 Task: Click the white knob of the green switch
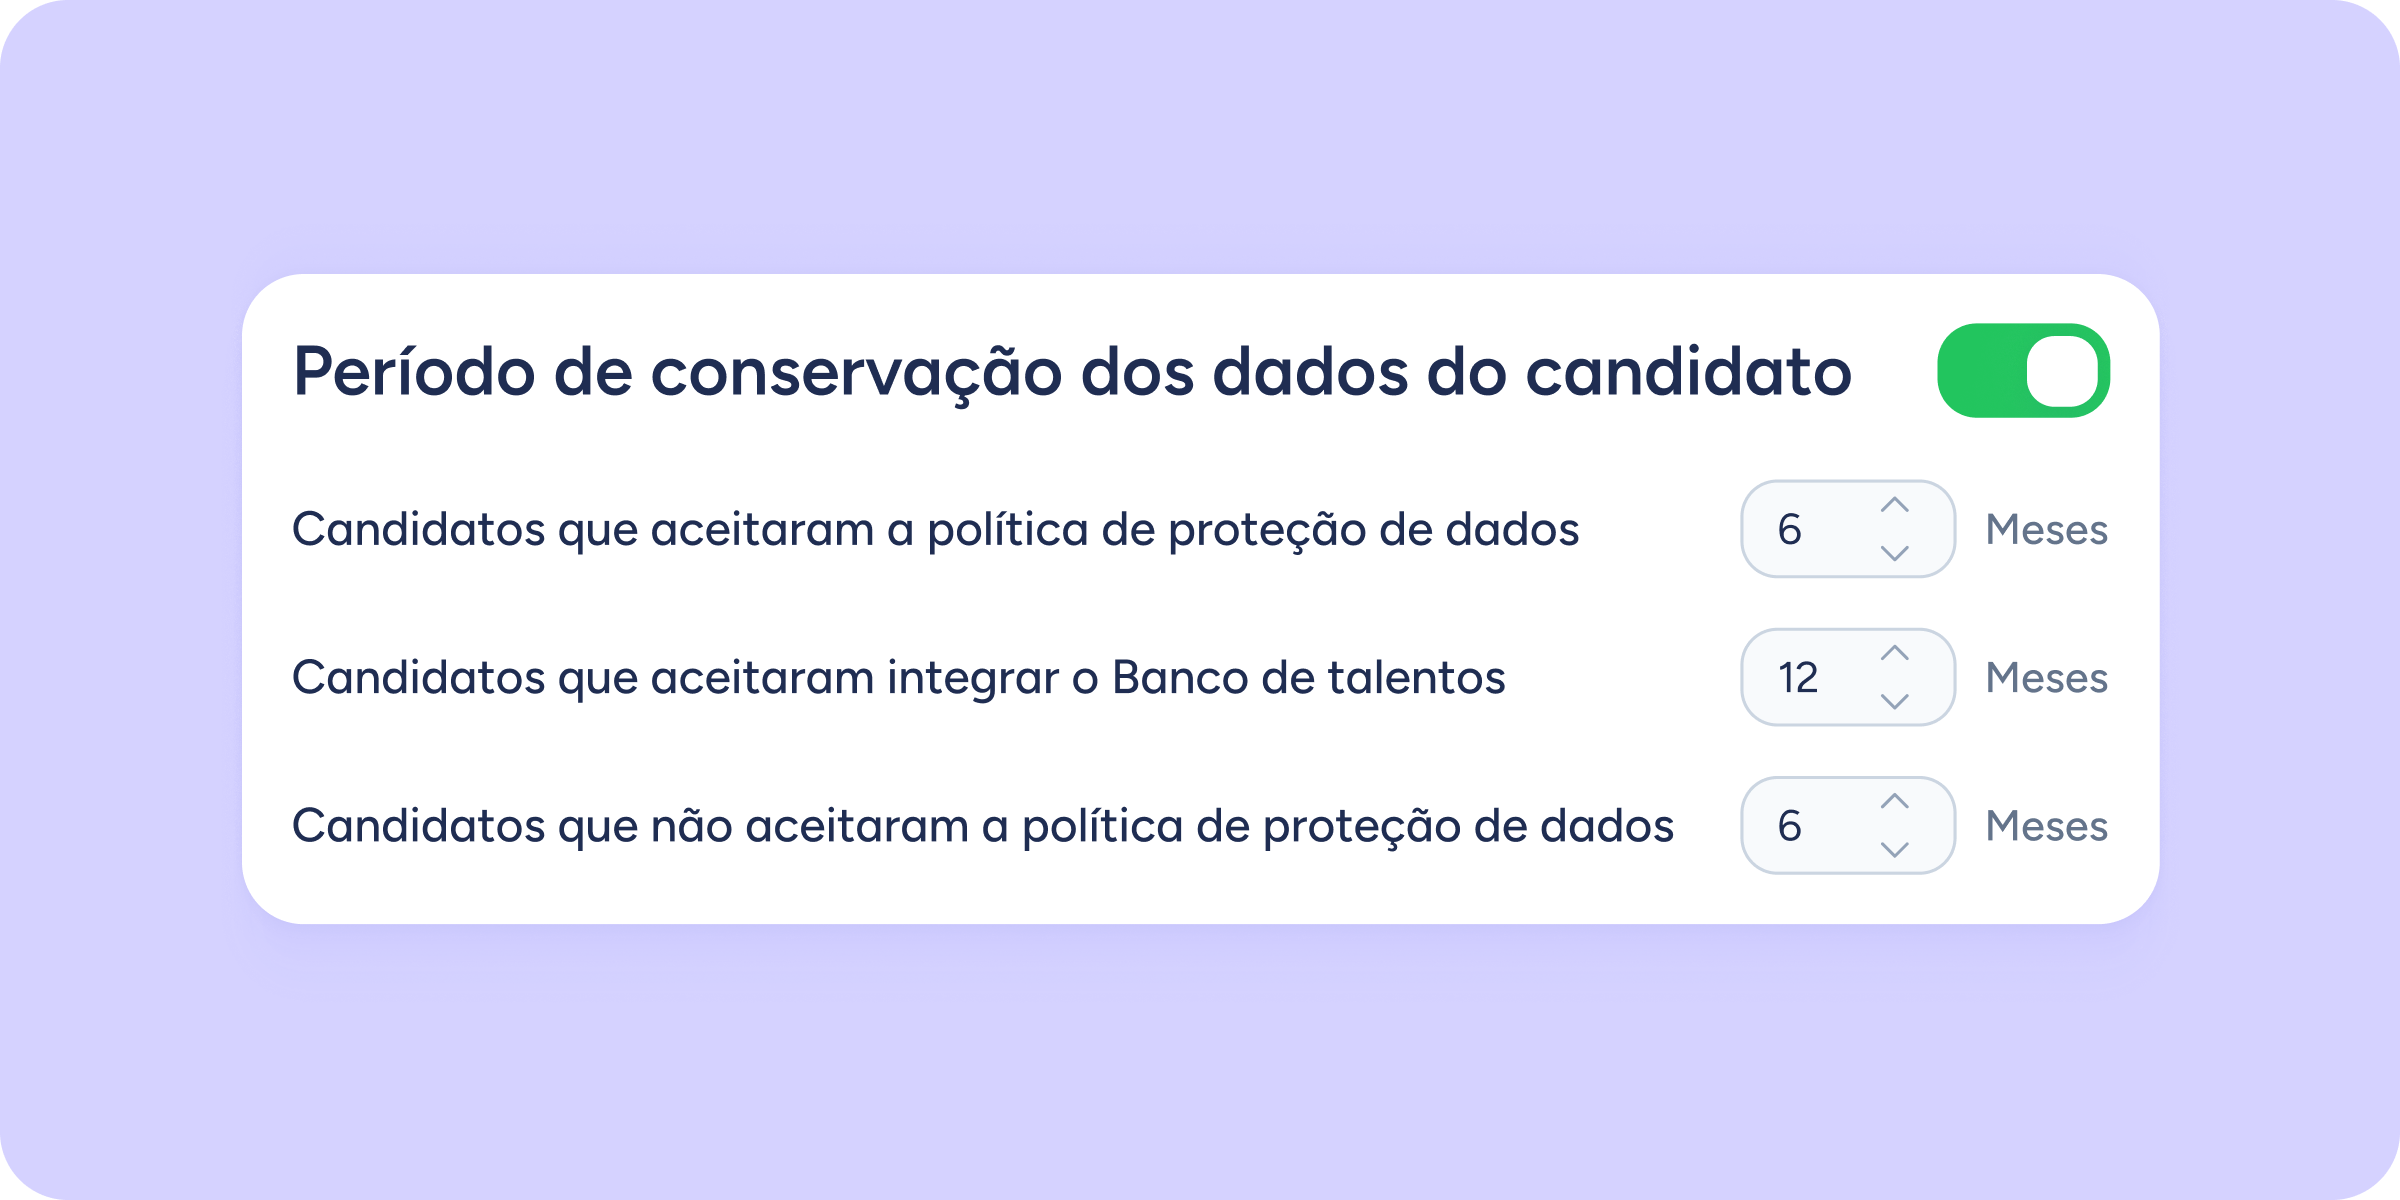coord(2062,371)
